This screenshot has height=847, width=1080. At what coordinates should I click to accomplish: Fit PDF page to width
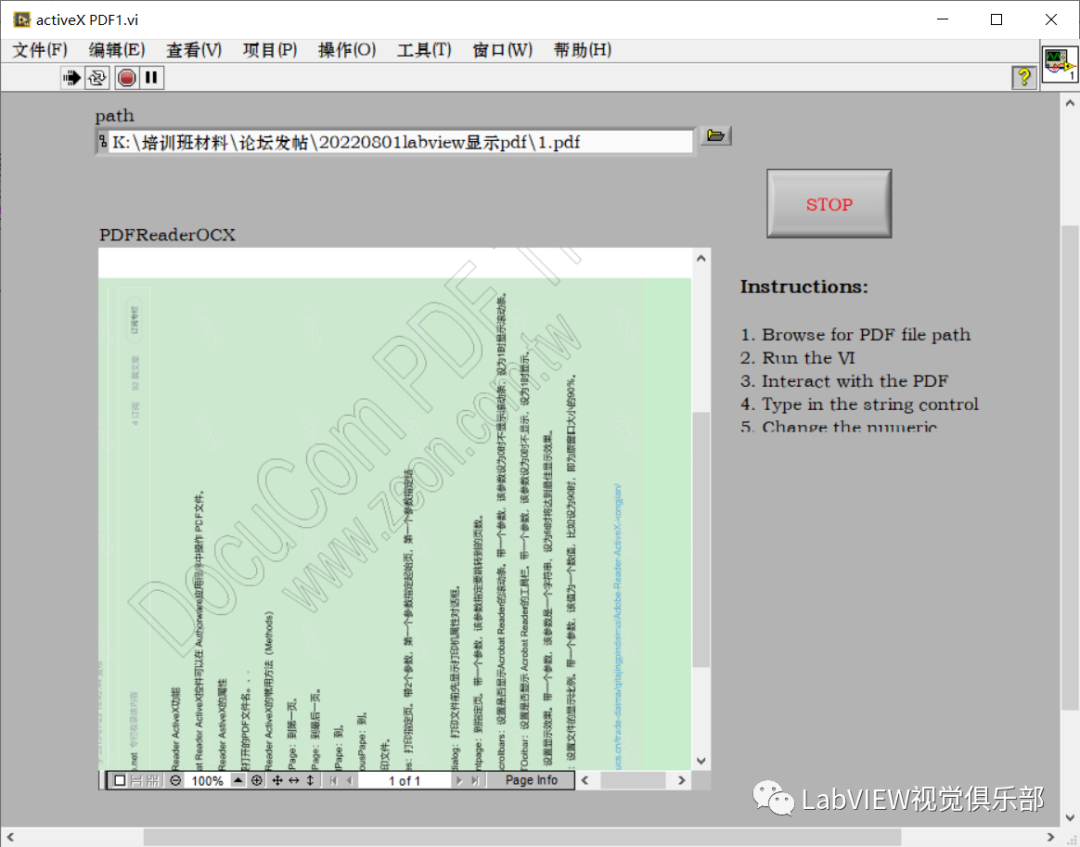coord(293,780)
